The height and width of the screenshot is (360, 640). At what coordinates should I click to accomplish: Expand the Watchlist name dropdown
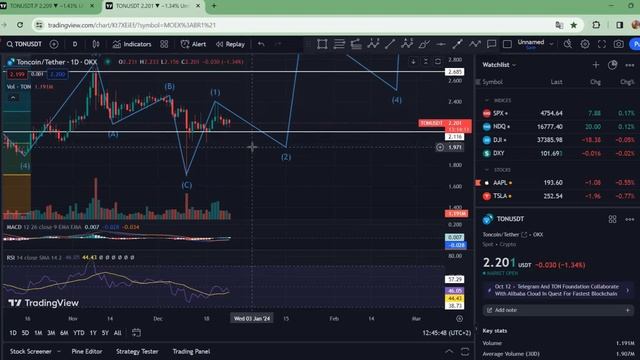tap(499, 65)
